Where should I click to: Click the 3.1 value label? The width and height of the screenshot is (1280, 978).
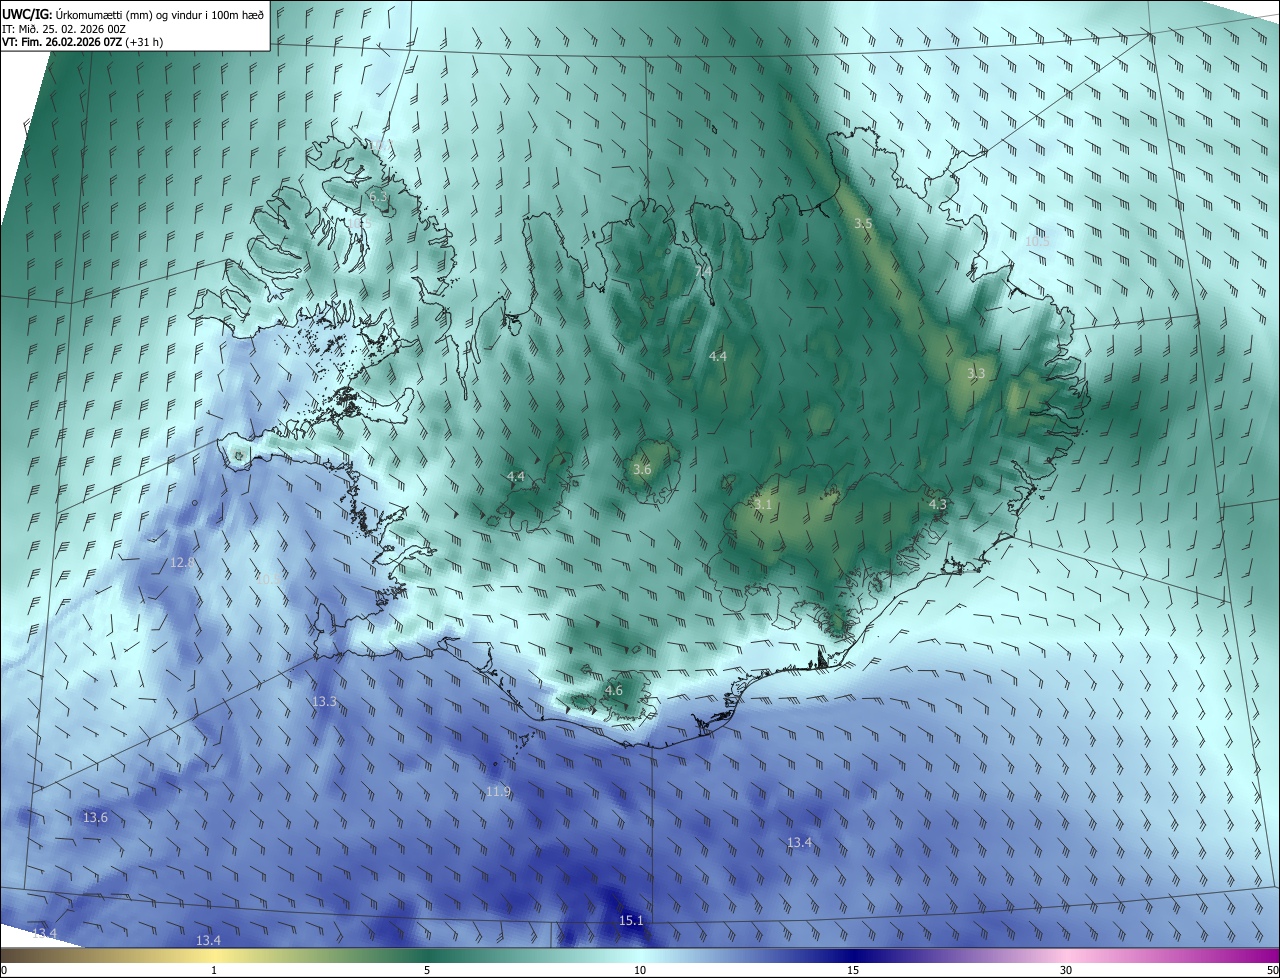point(762,504)
